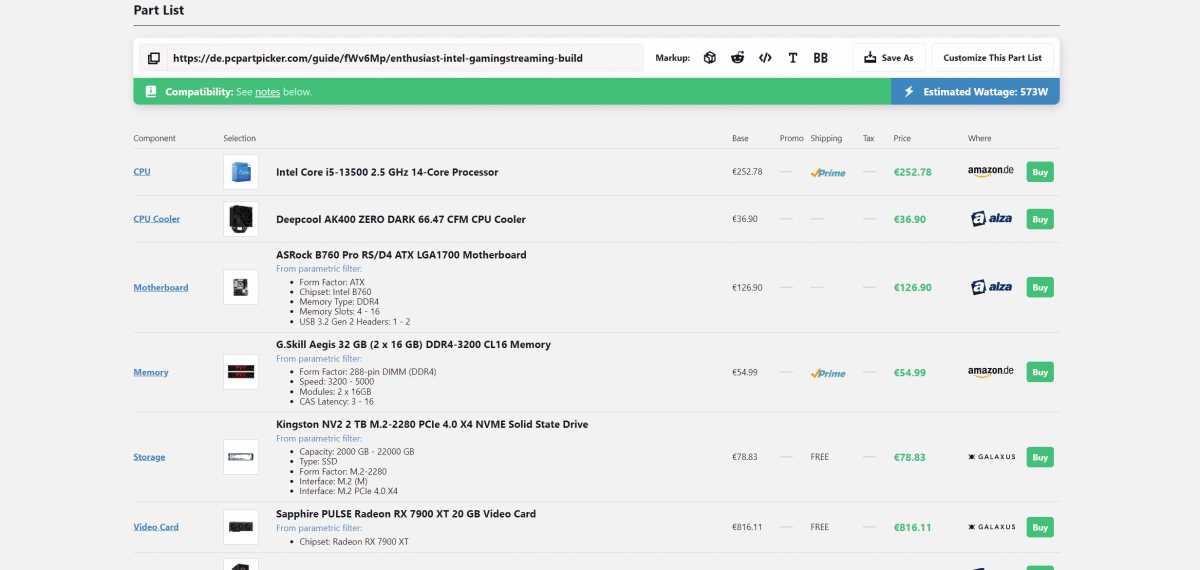Click the €816.11 green video card price
Image resolution: width=1200 pixels, height=570 pixels.
pos(912,528)
